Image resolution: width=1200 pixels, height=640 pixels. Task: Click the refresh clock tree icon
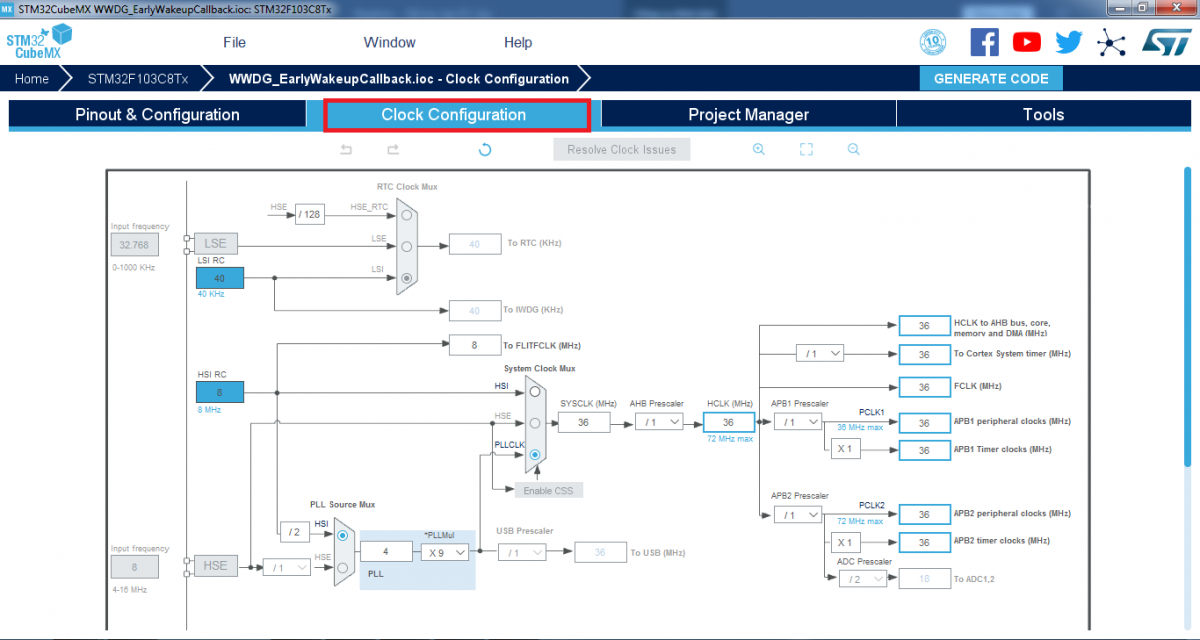tap(485, 150)
